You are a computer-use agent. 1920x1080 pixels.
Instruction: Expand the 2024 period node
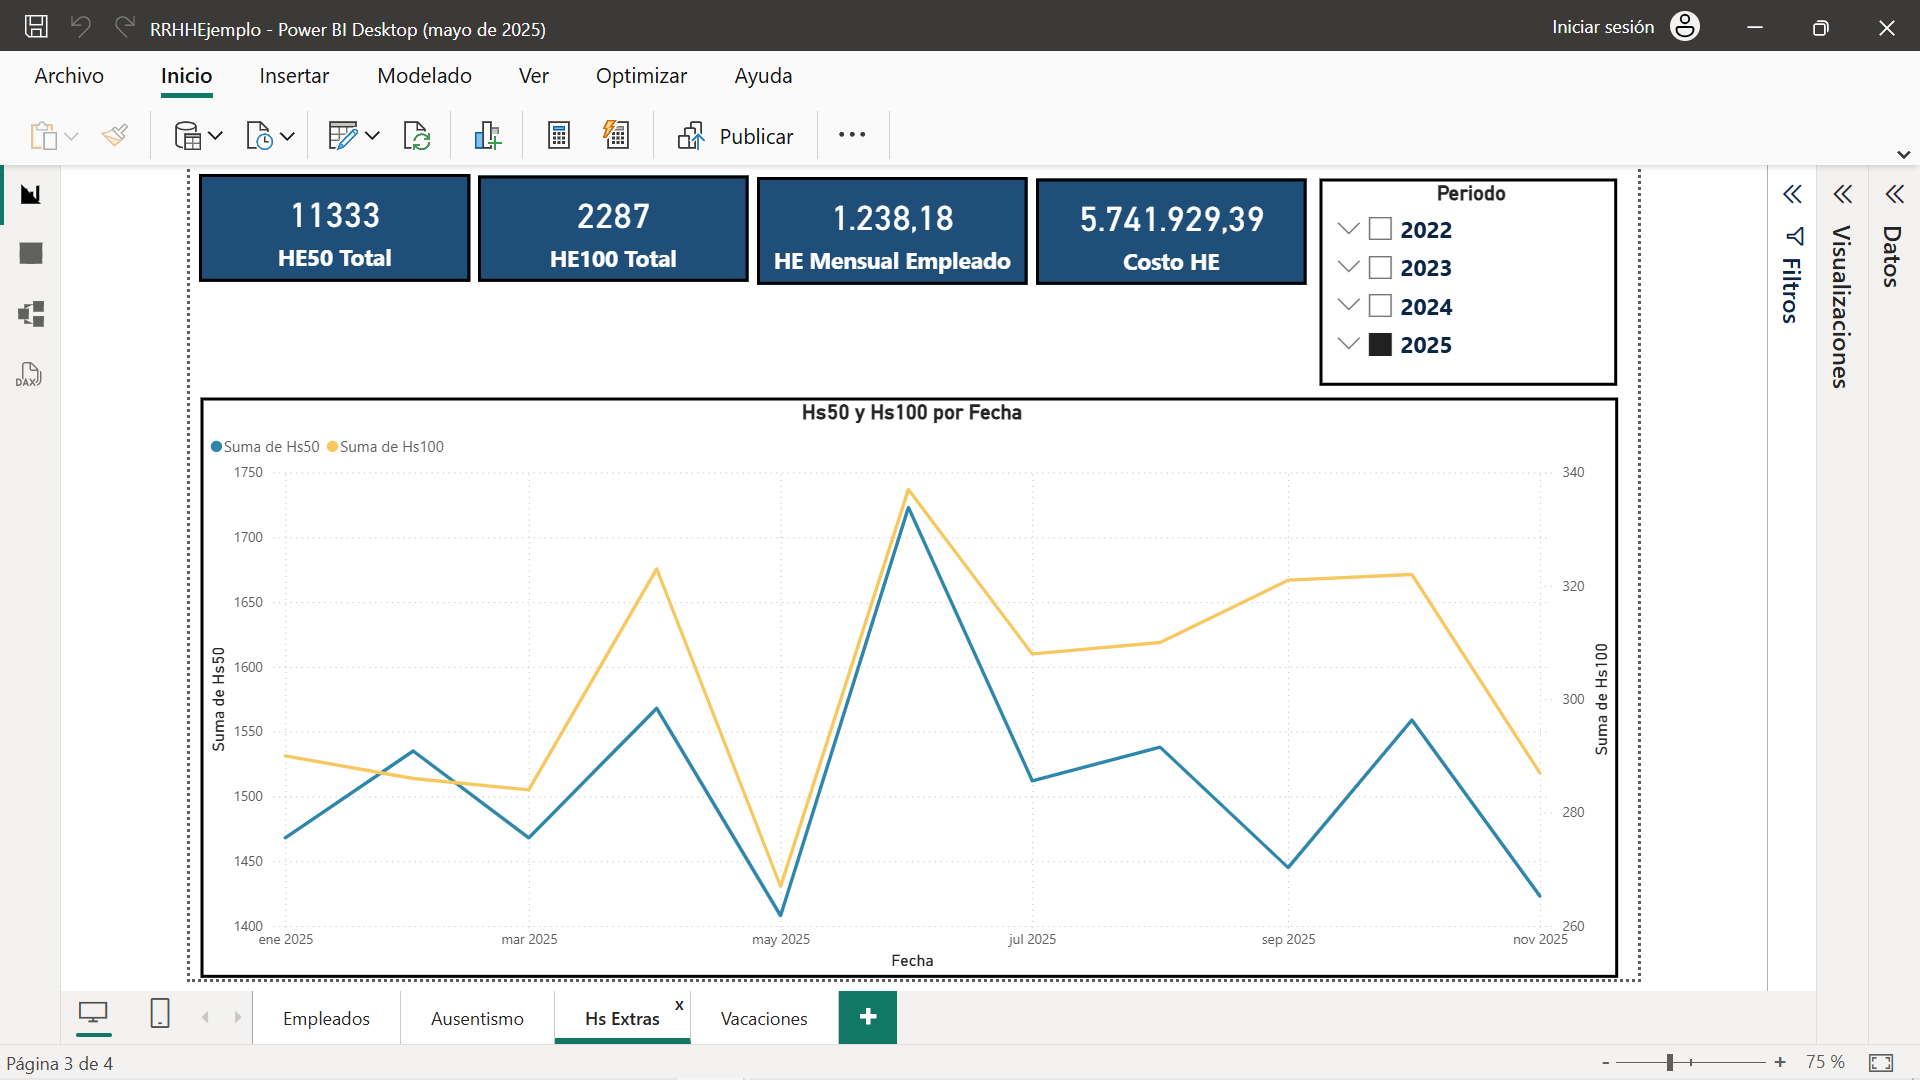pyautogui.click(x=1348, y=305)
